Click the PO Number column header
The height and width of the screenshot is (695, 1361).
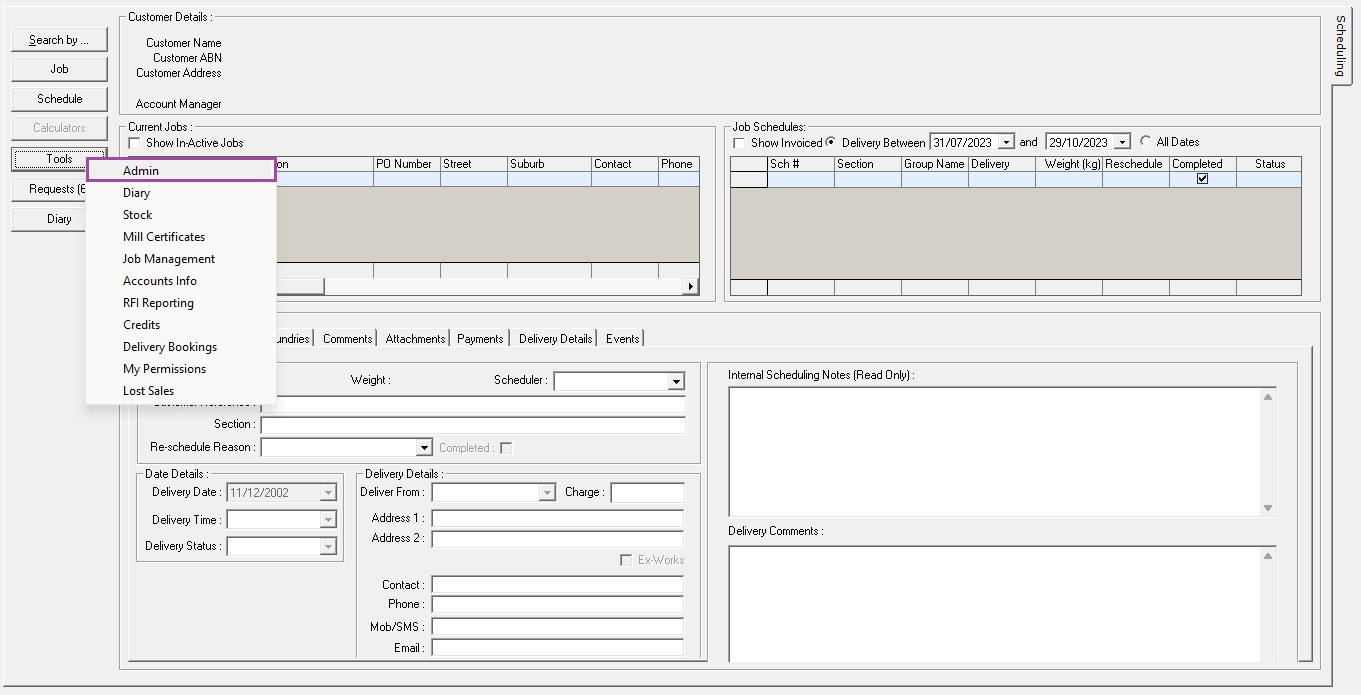tap(407, 164)
